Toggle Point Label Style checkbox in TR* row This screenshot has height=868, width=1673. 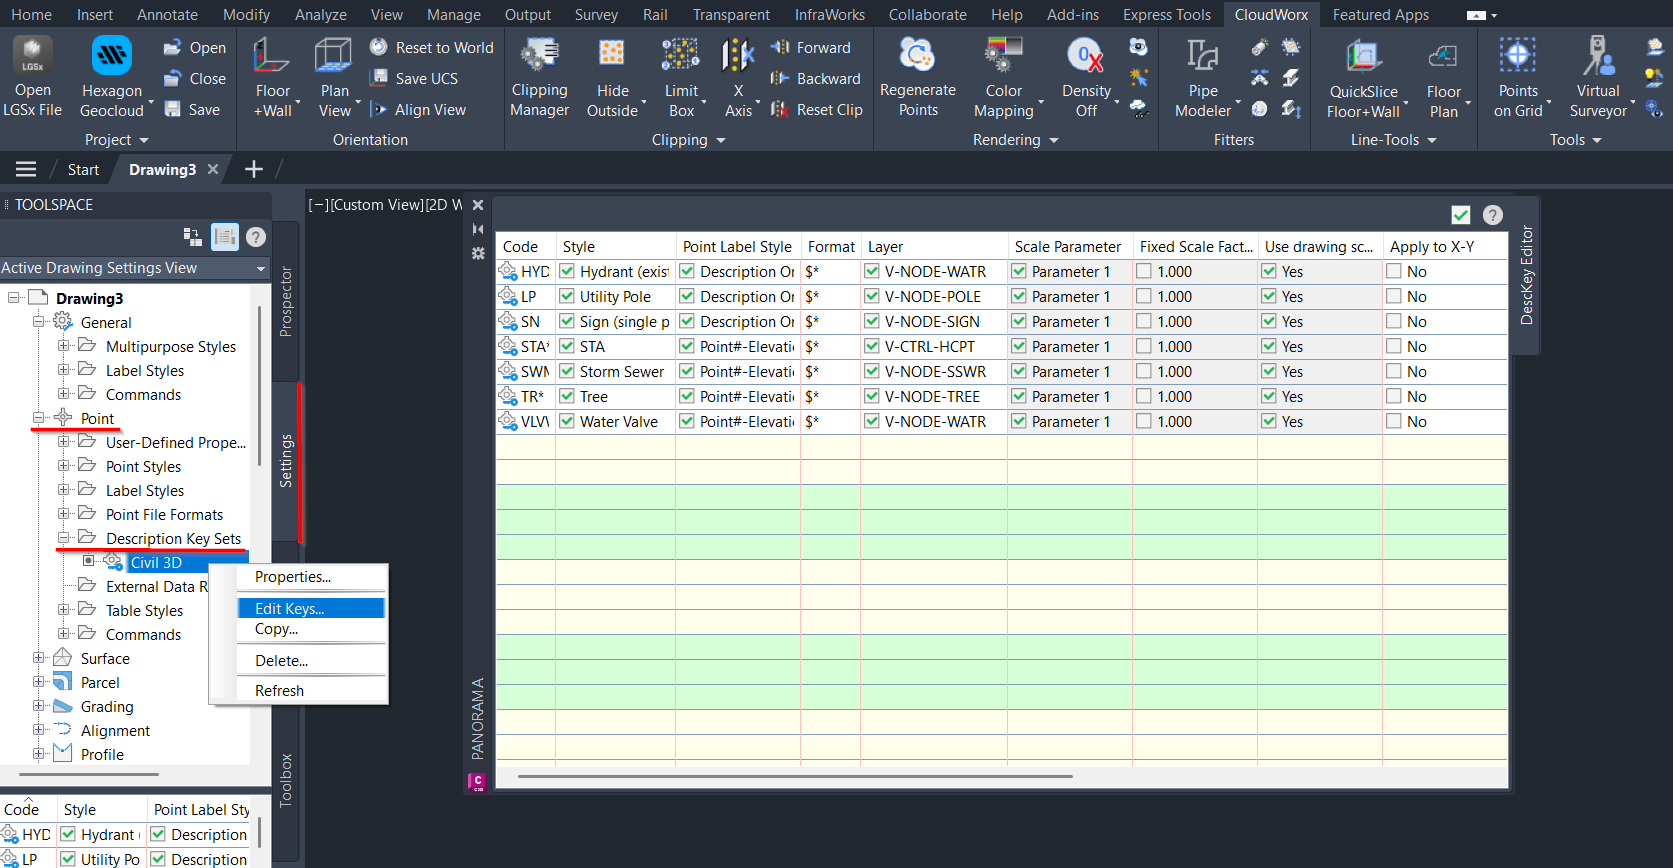coord(687,396)
